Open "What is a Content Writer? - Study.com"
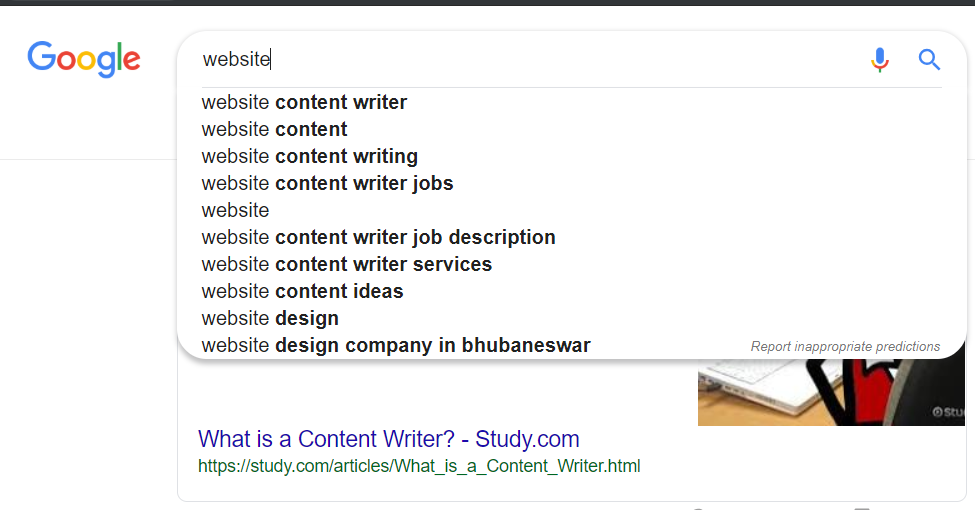975x510 pixels. pos(388,439)
